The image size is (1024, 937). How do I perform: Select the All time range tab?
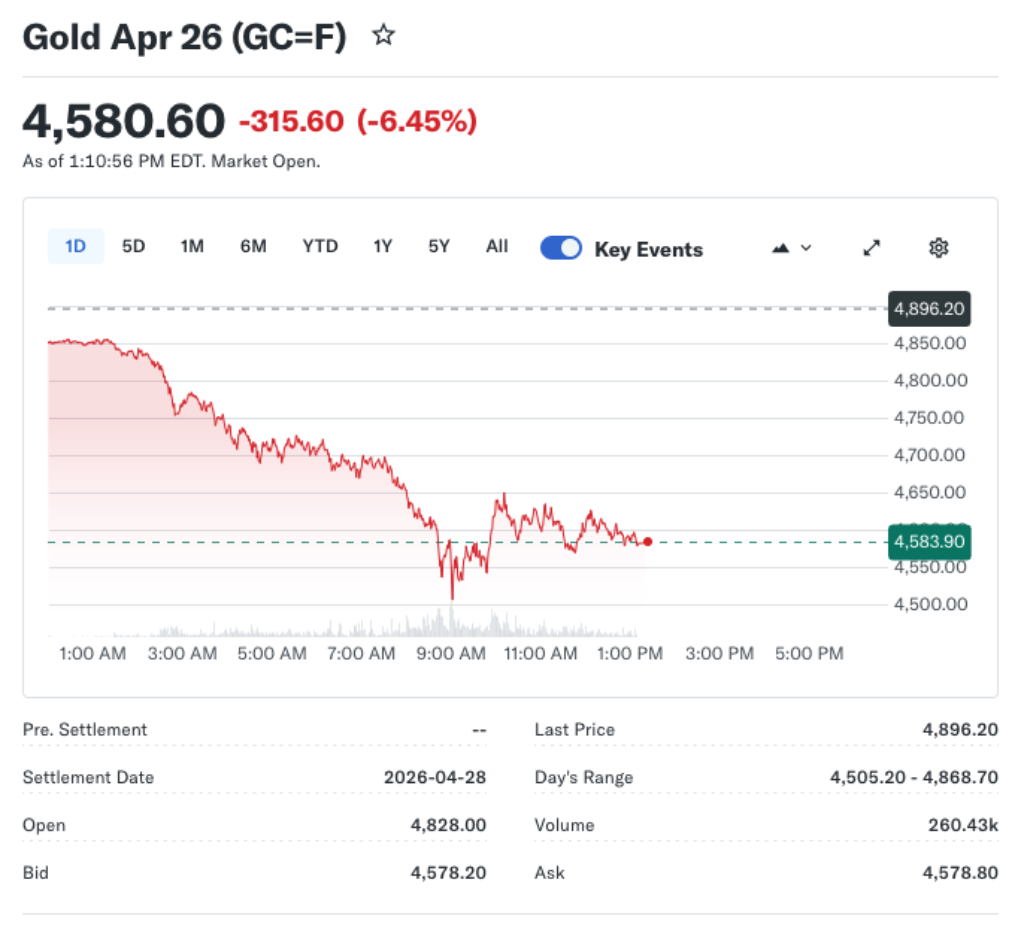tap(496, 246)
